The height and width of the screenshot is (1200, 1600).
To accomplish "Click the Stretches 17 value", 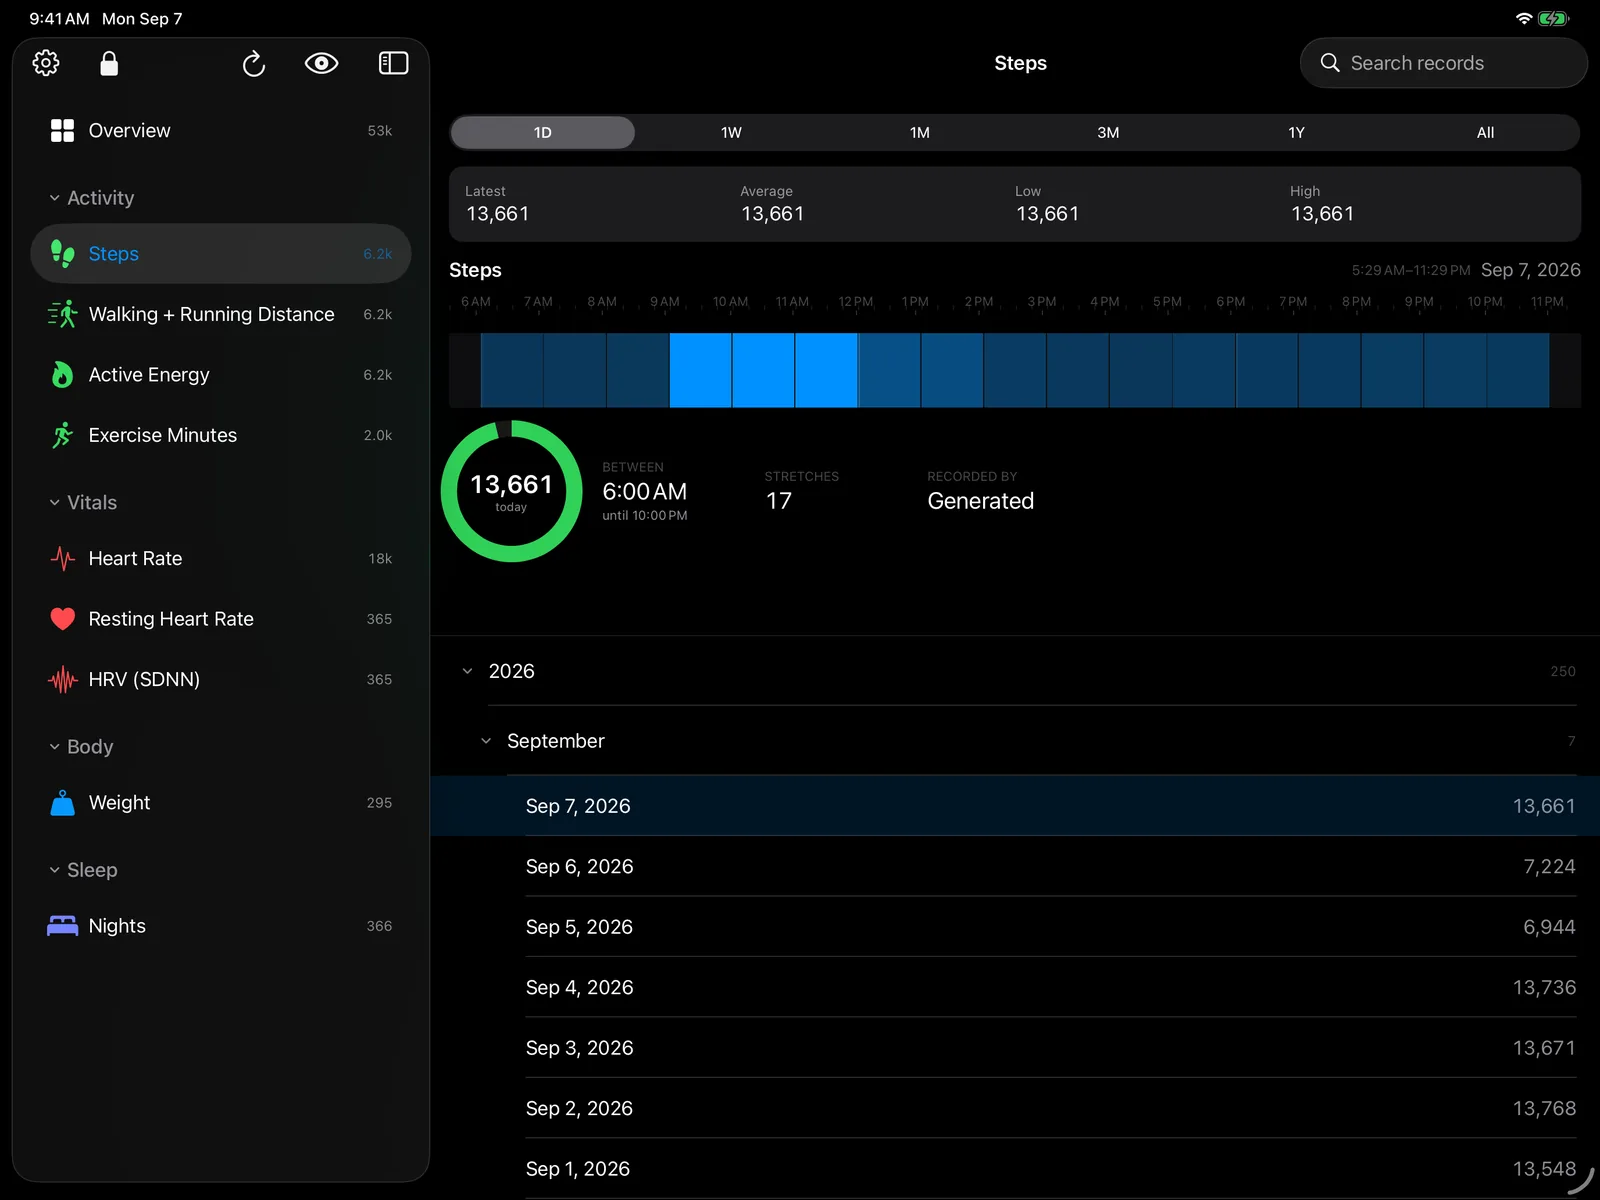I will point(779,501).
